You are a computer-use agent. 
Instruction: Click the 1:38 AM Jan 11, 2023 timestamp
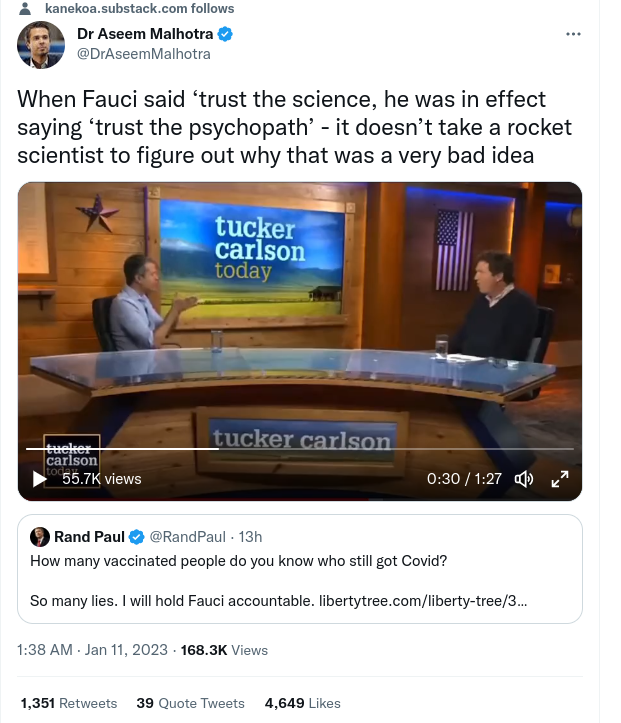[x=93, y=650]
